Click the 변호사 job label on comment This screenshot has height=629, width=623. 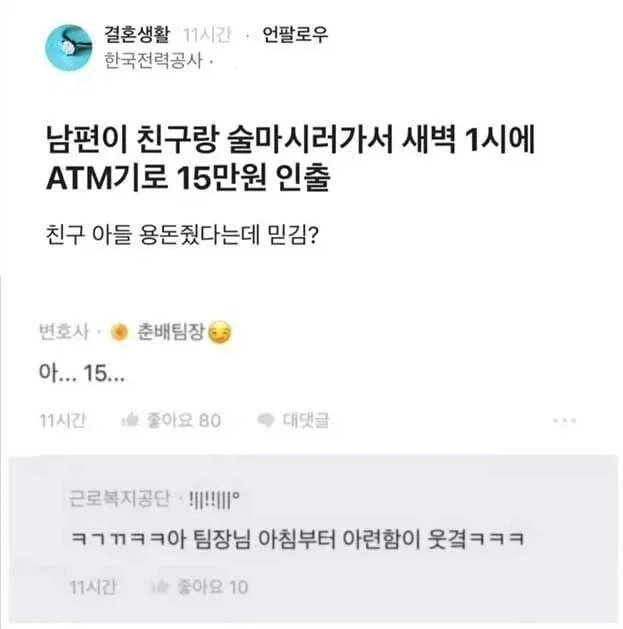point(63,332)
